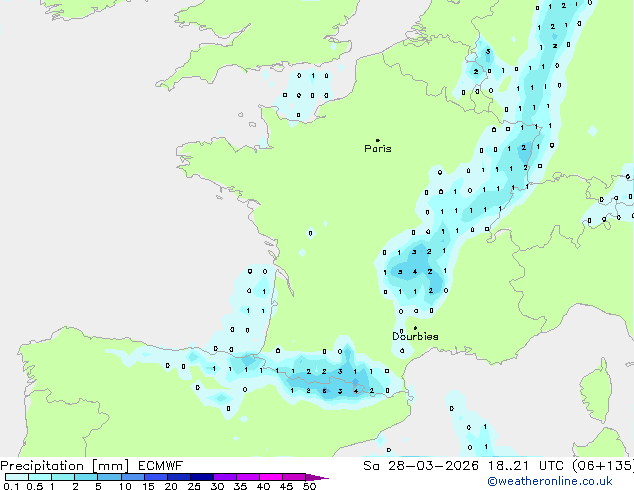Select the 2–5 mm legend swatch
The width and height of the screenshot is (634, 490).
click(86, 477)
